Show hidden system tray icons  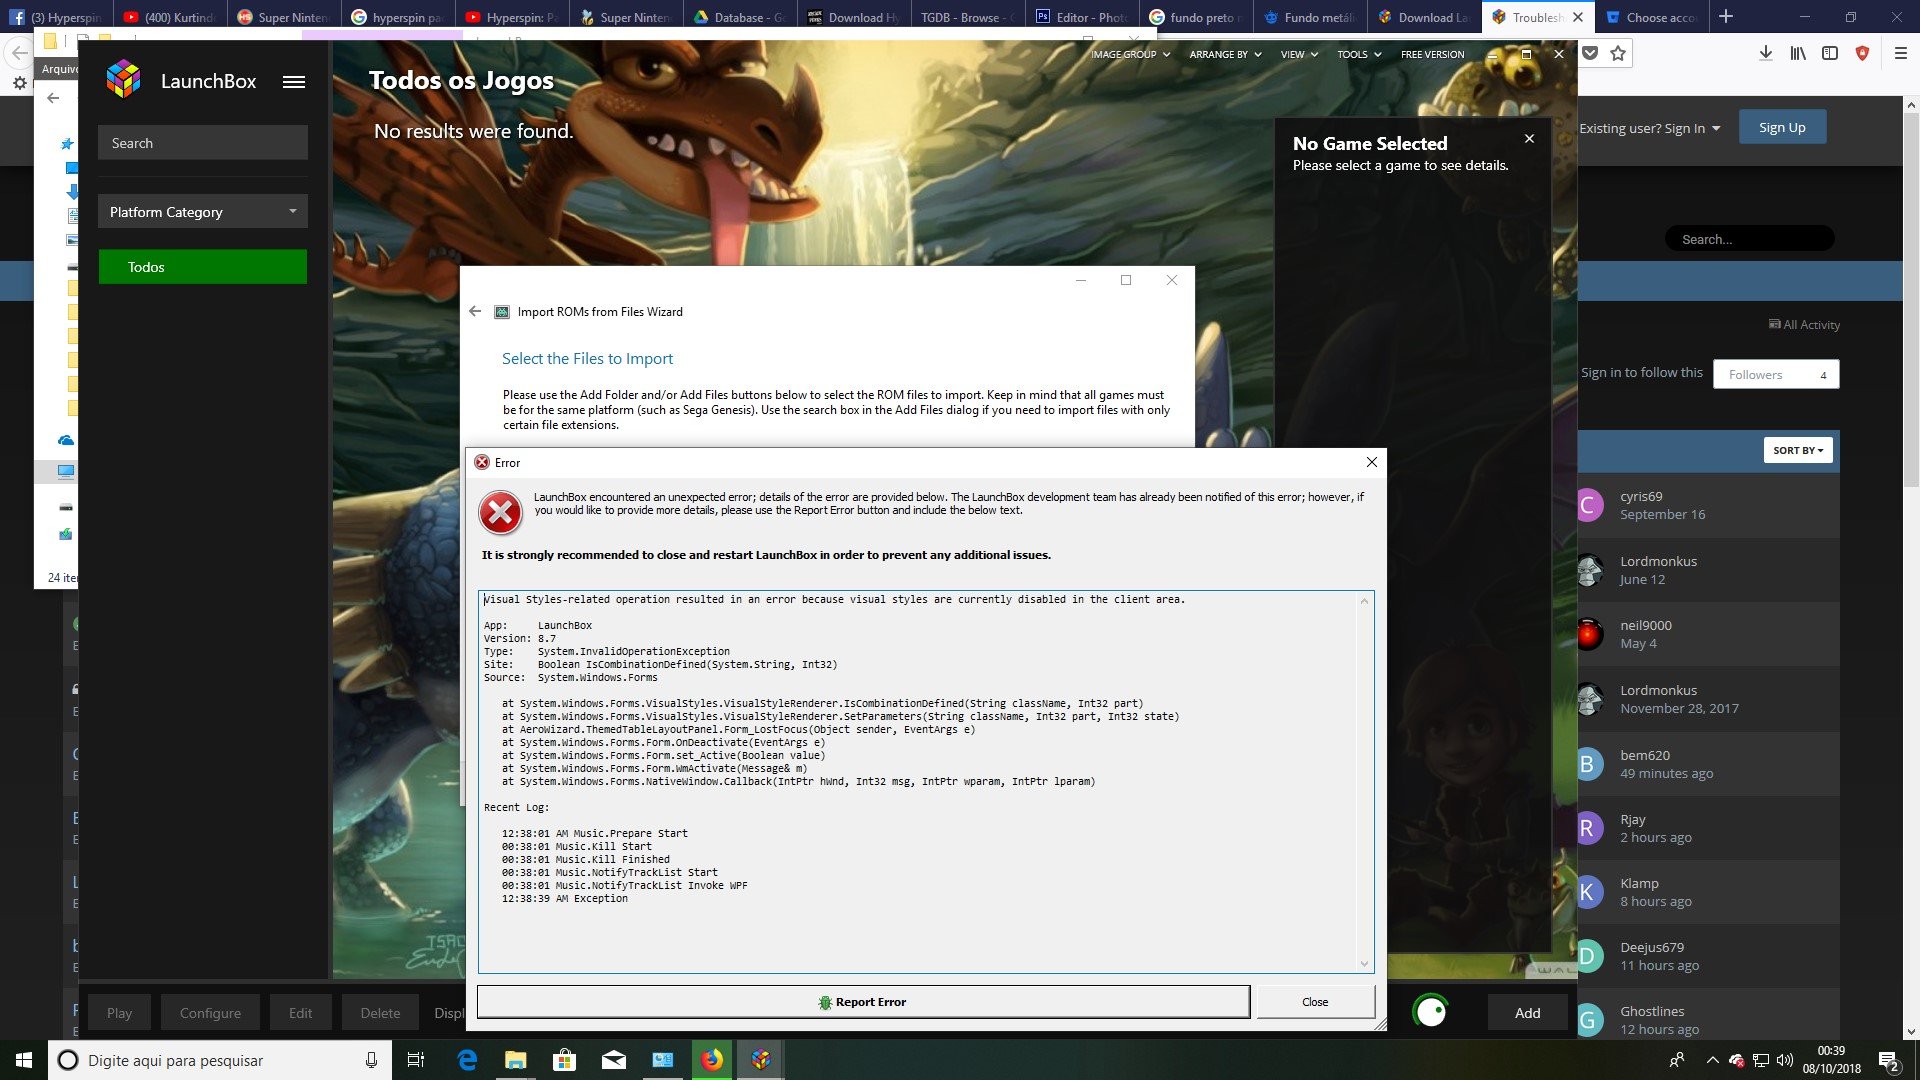(1712, 1060)
